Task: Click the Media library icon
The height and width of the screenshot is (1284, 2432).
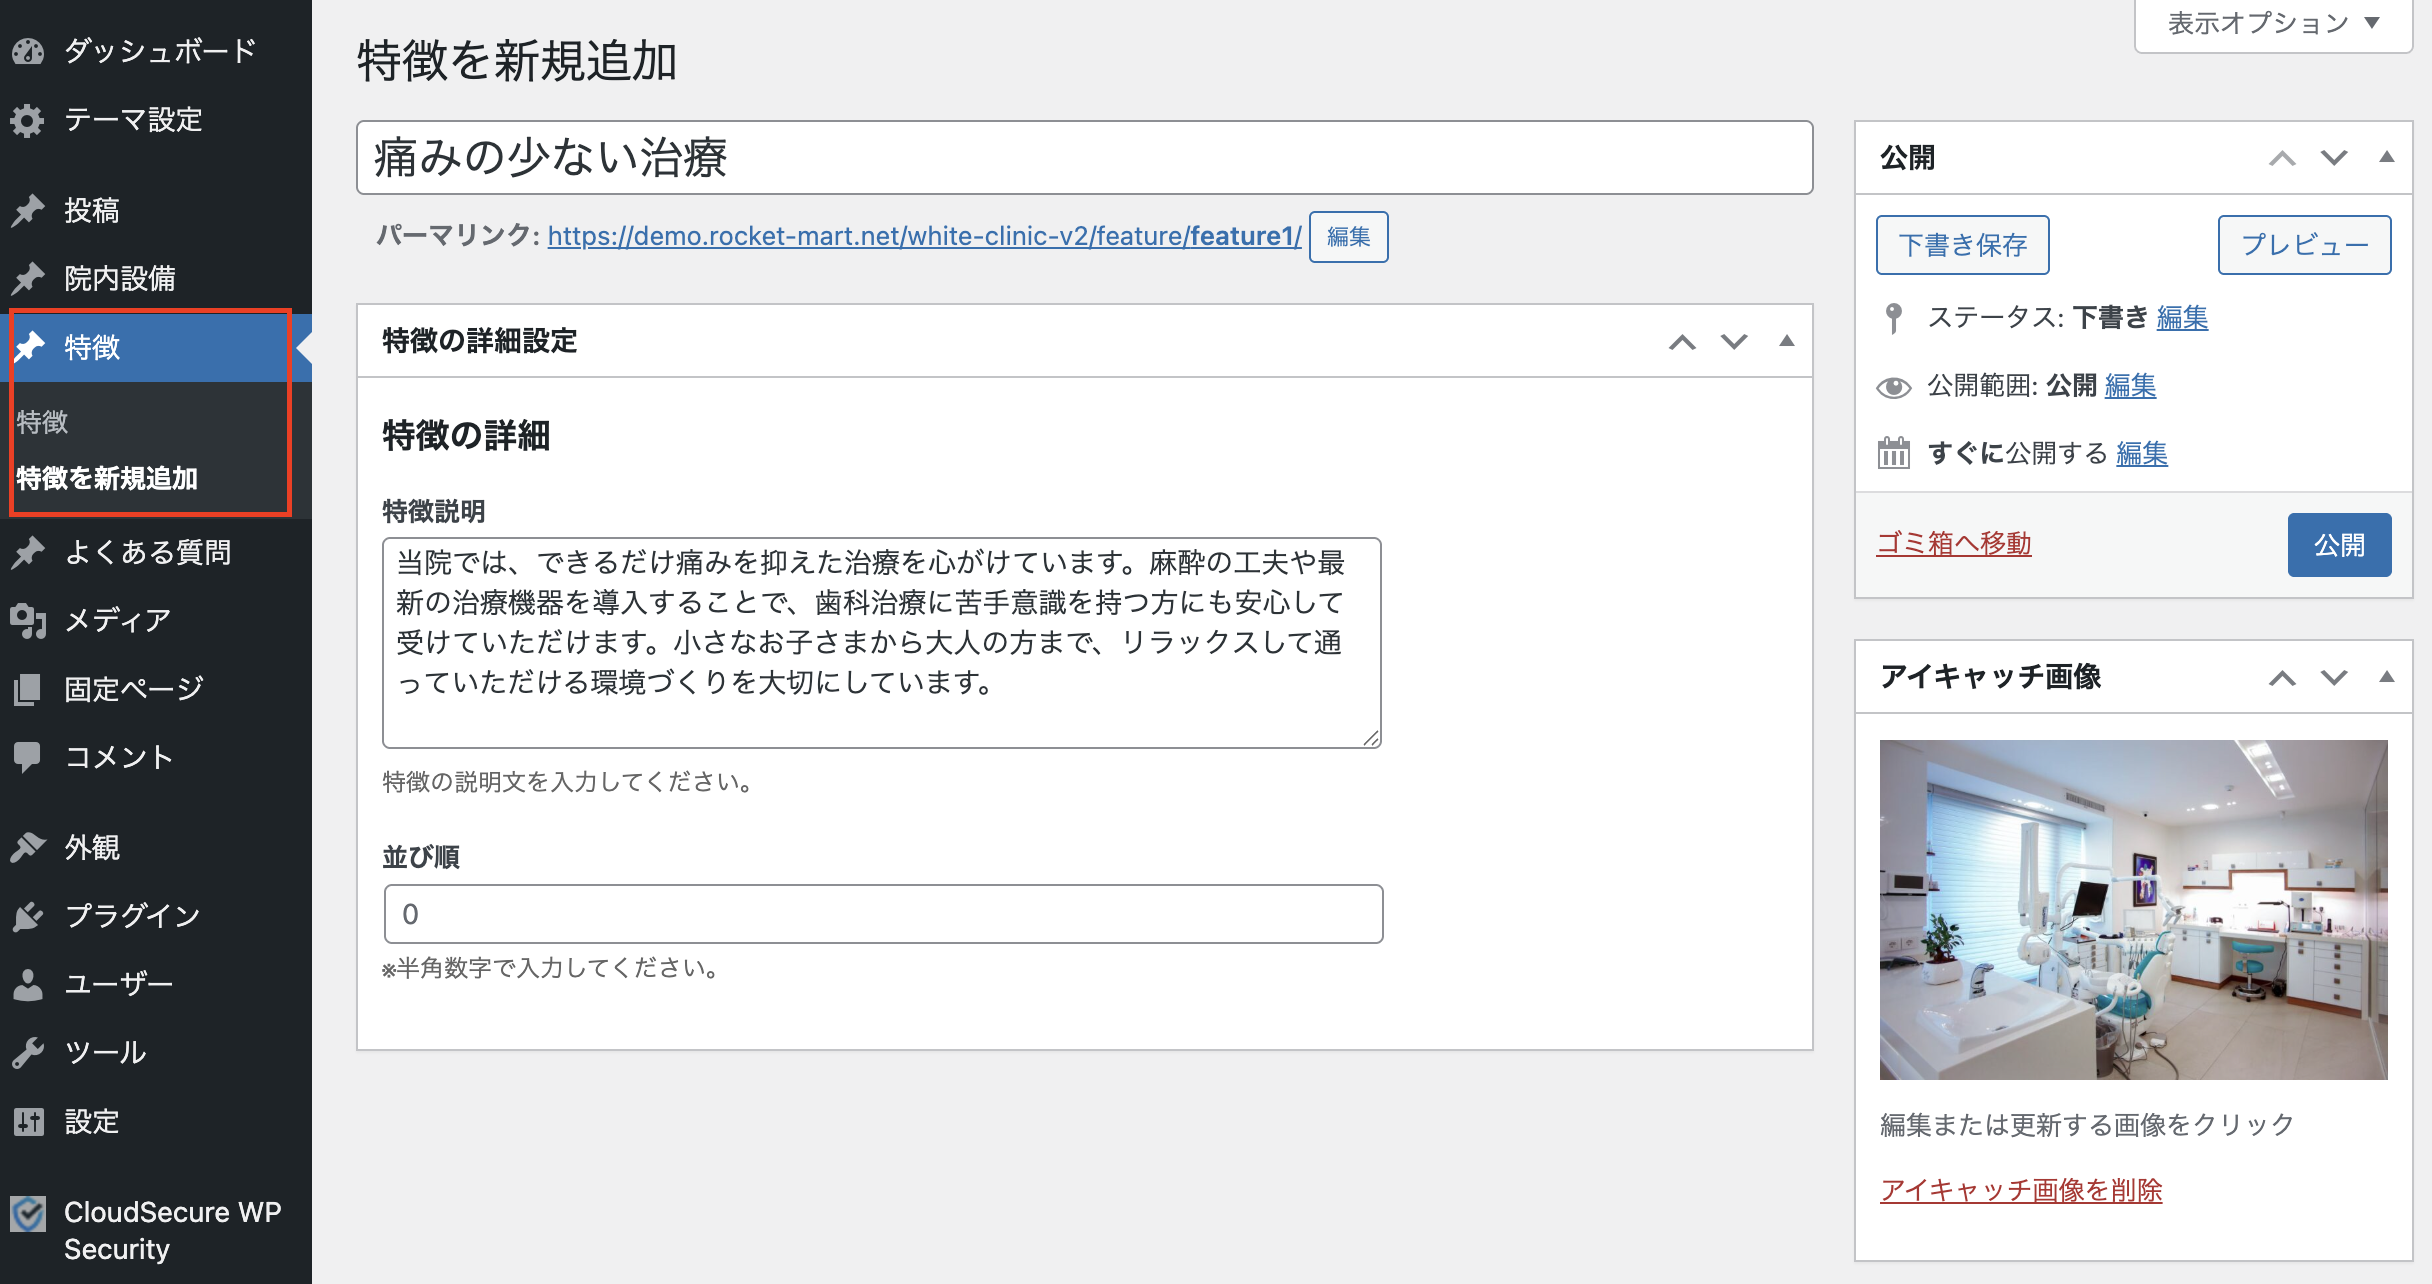Action: point(28,621)
